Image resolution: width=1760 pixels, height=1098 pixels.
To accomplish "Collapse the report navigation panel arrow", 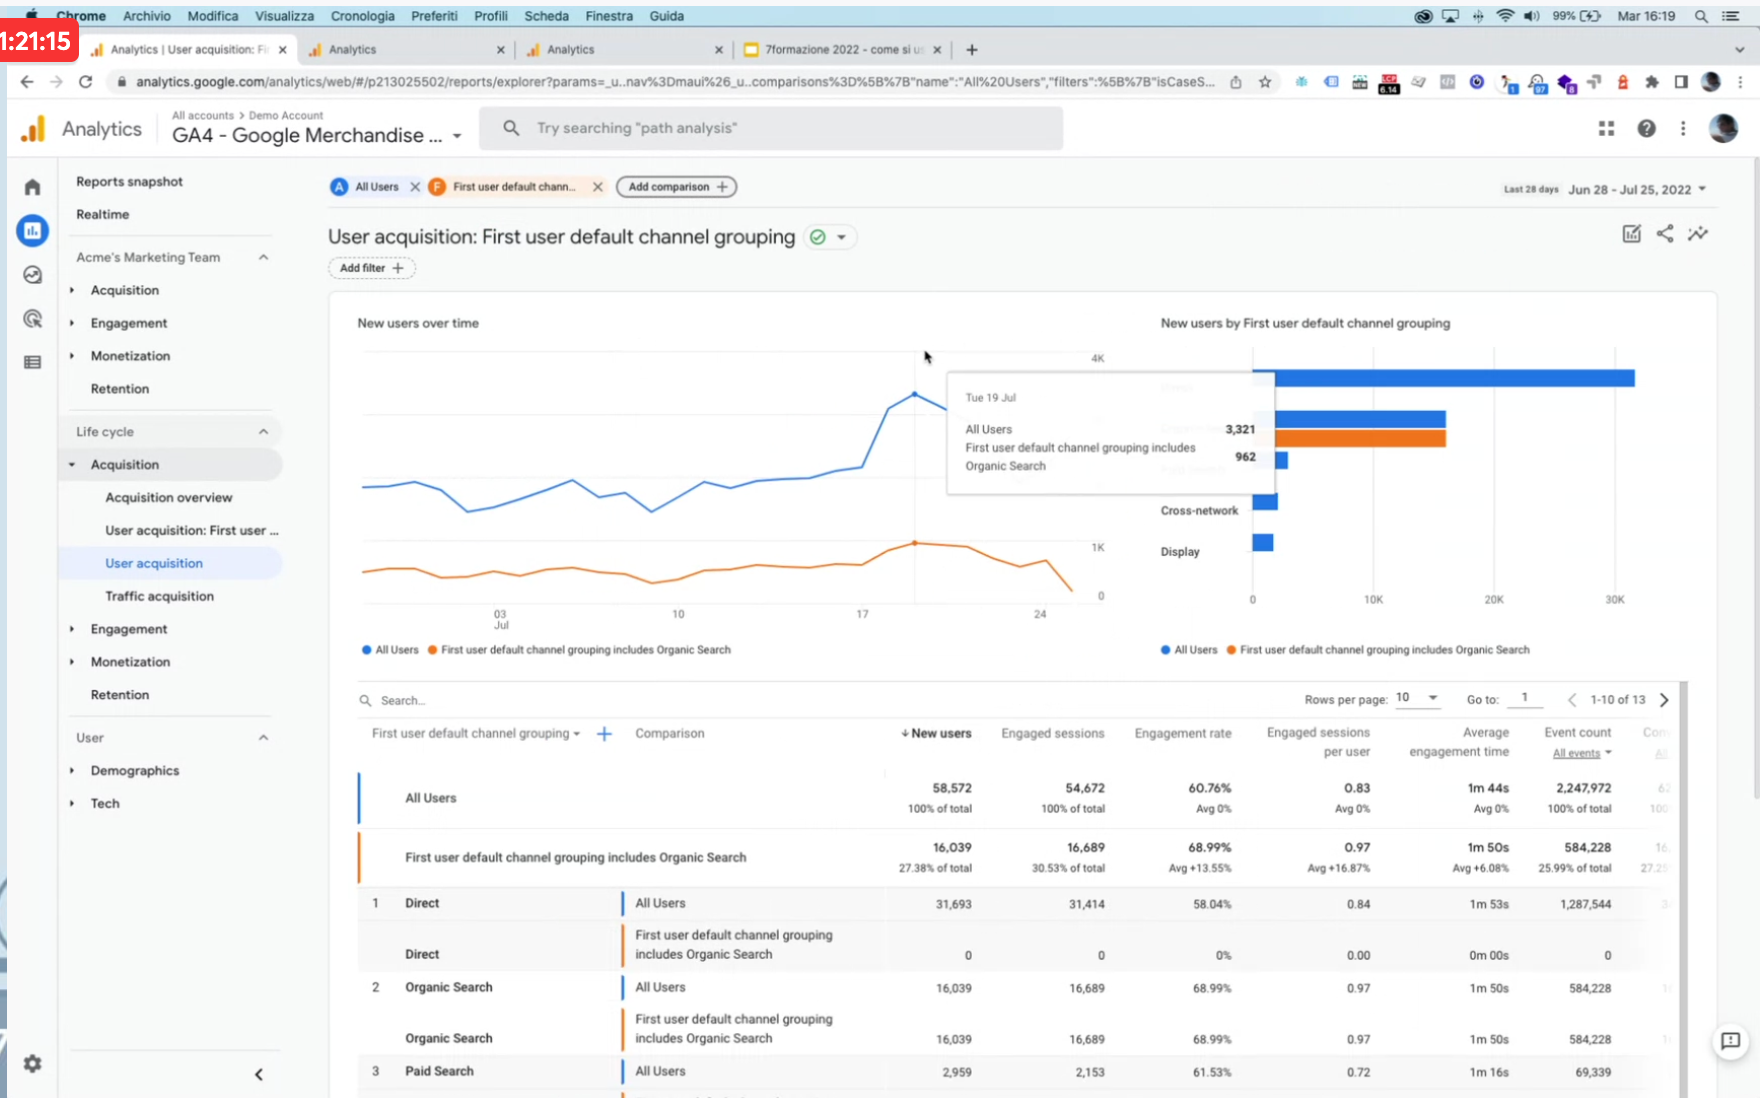I will [259, 1074].
